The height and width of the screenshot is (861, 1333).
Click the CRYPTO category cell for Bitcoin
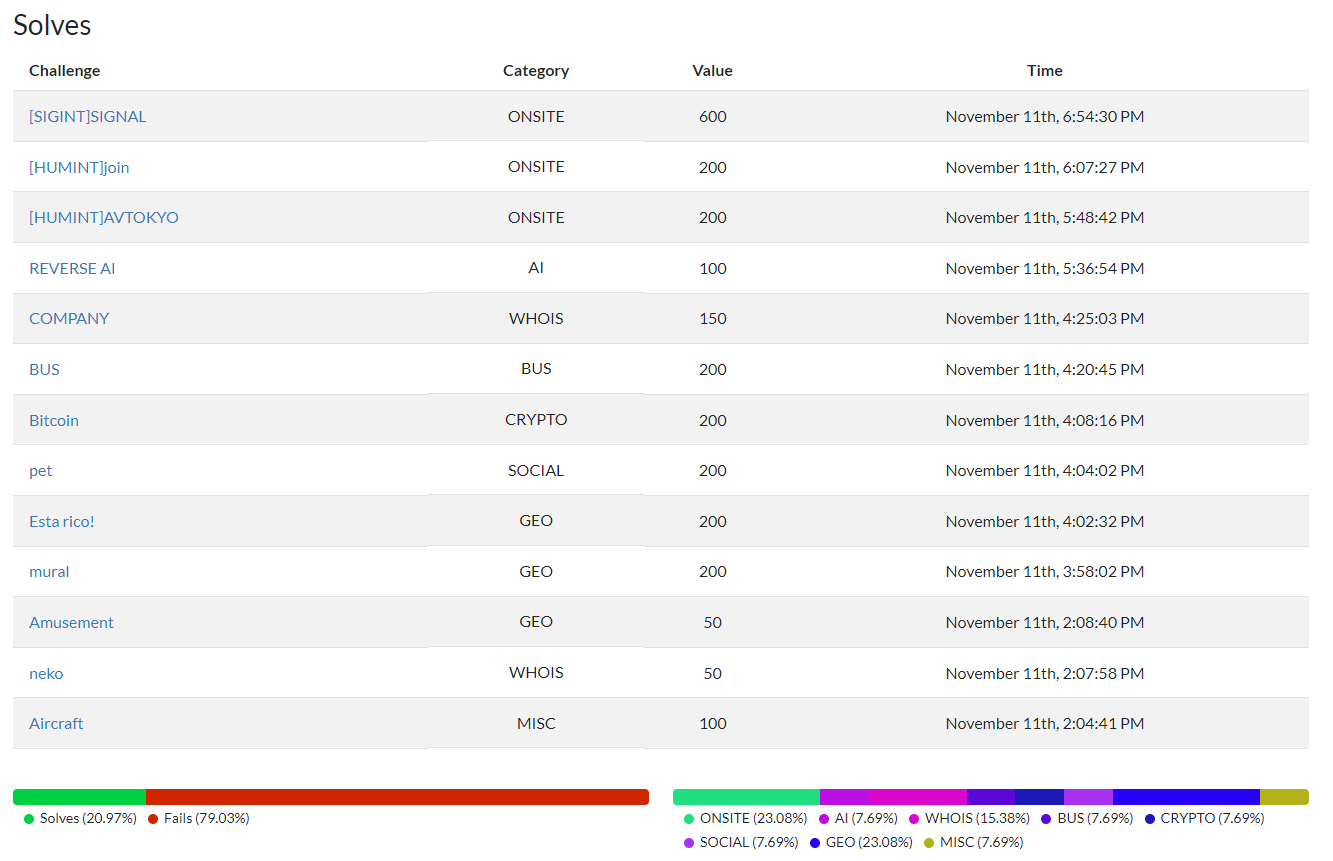[536, 420]
